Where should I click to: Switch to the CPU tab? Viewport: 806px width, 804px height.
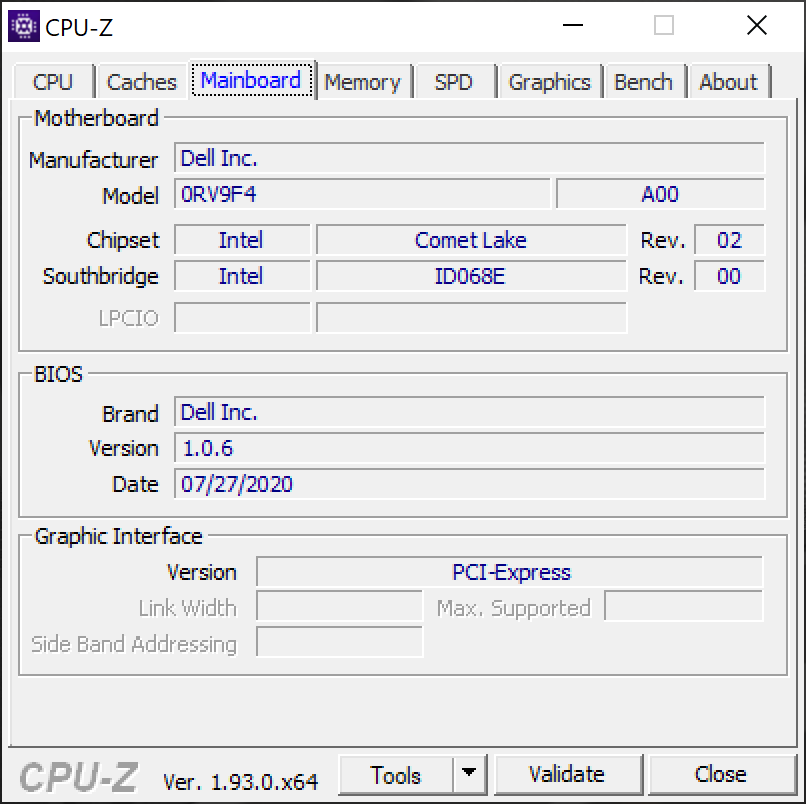(x=53, y=82)
